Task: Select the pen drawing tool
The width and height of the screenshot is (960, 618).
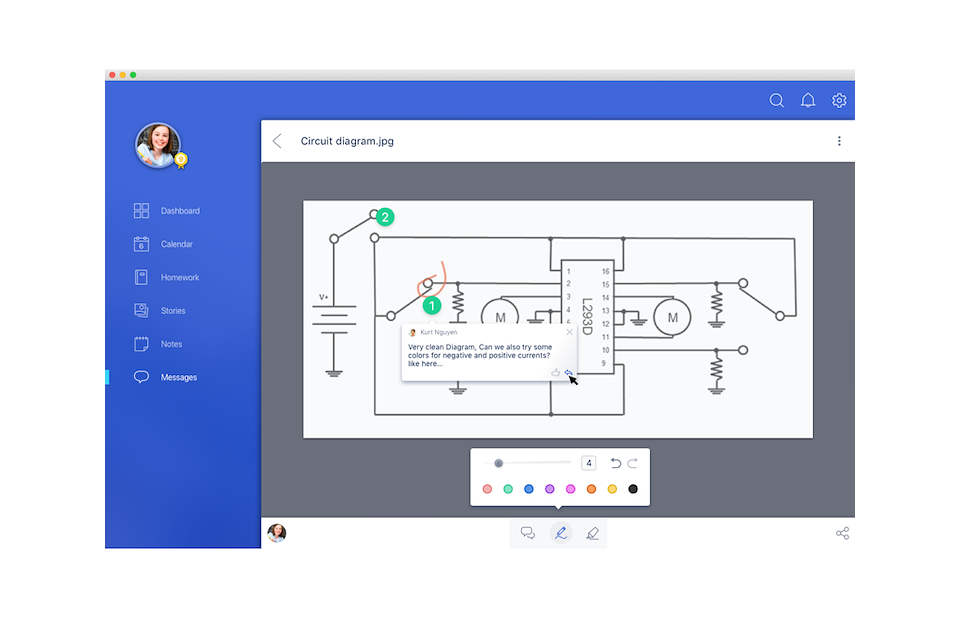Action: (560, 533)
